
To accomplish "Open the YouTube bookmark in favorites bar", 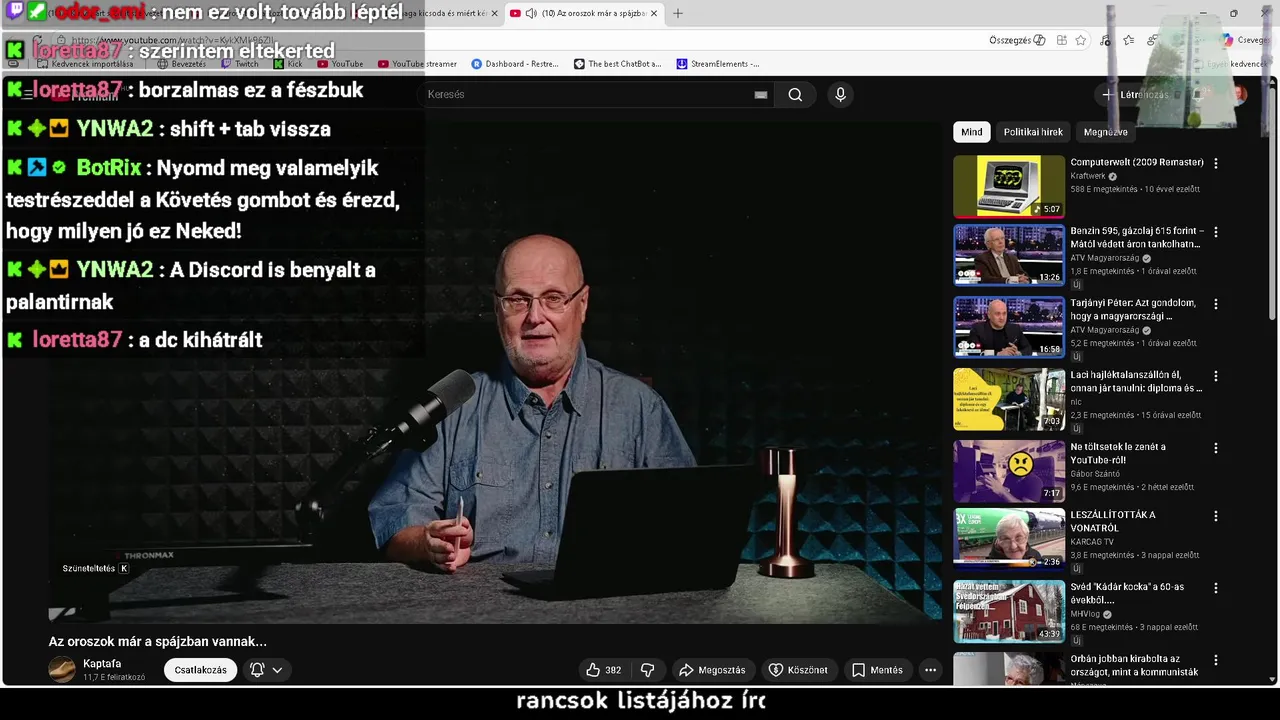I will pyautogui.click(x=340, y=64).
